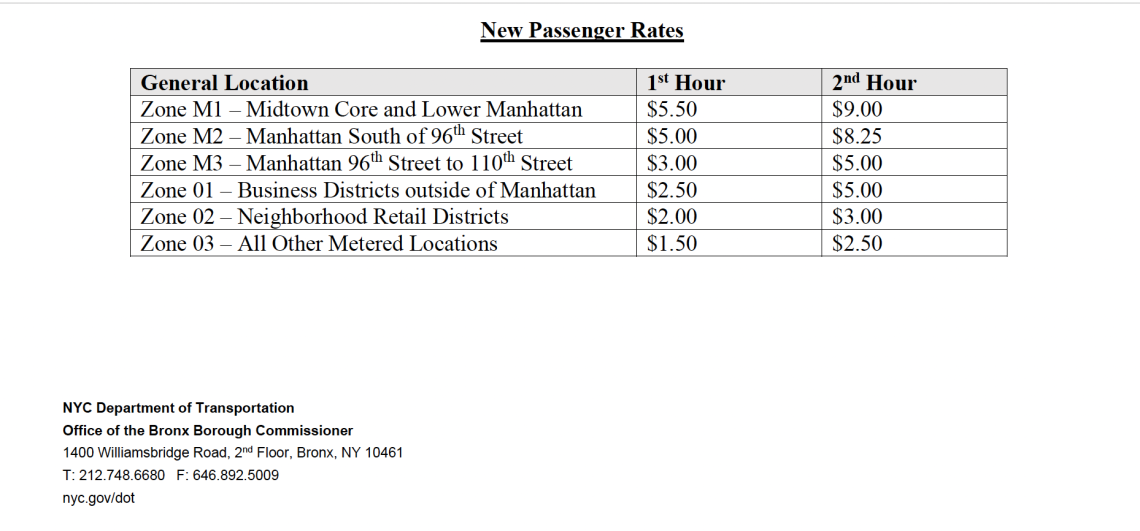Click the Zone M3 96th to 110th Street label
Image resolution: width=1140 pixels, height=531 pixels.
point(356,162)
